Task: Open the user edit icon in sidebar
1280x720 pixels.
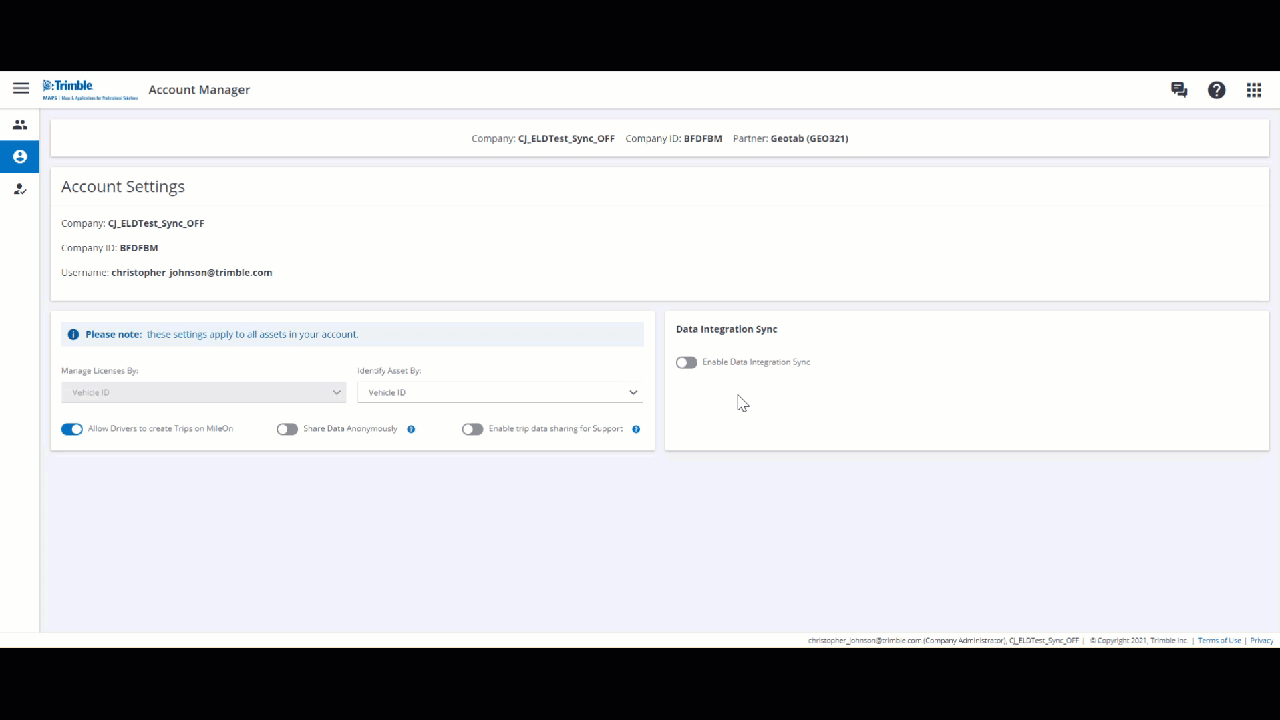Action: [20, 189]
